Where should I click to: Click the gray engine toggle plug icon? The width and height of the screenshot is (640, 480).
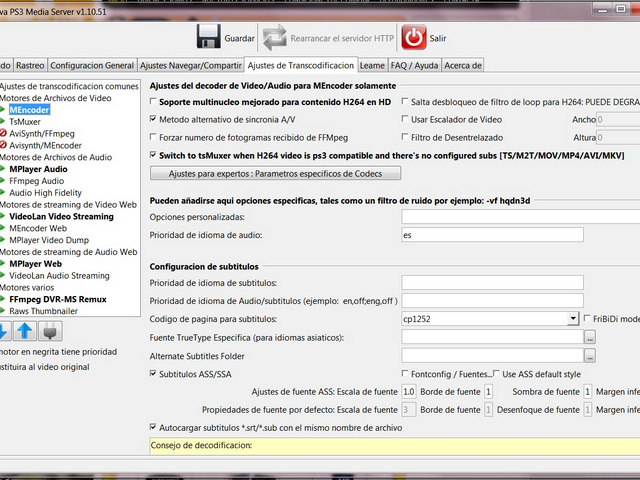(x=49, y=331)
